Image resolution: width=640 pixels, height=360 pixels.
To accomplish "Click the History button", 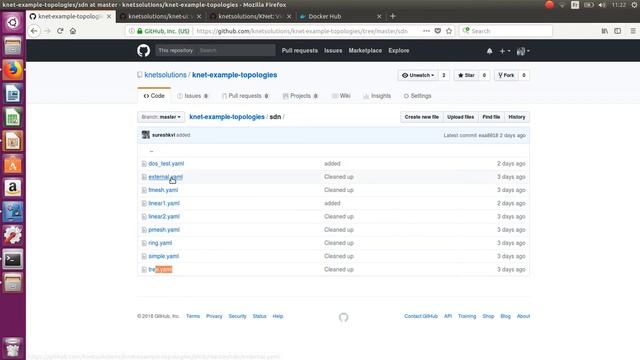I will pyautogui.click(x=517, y=117).
